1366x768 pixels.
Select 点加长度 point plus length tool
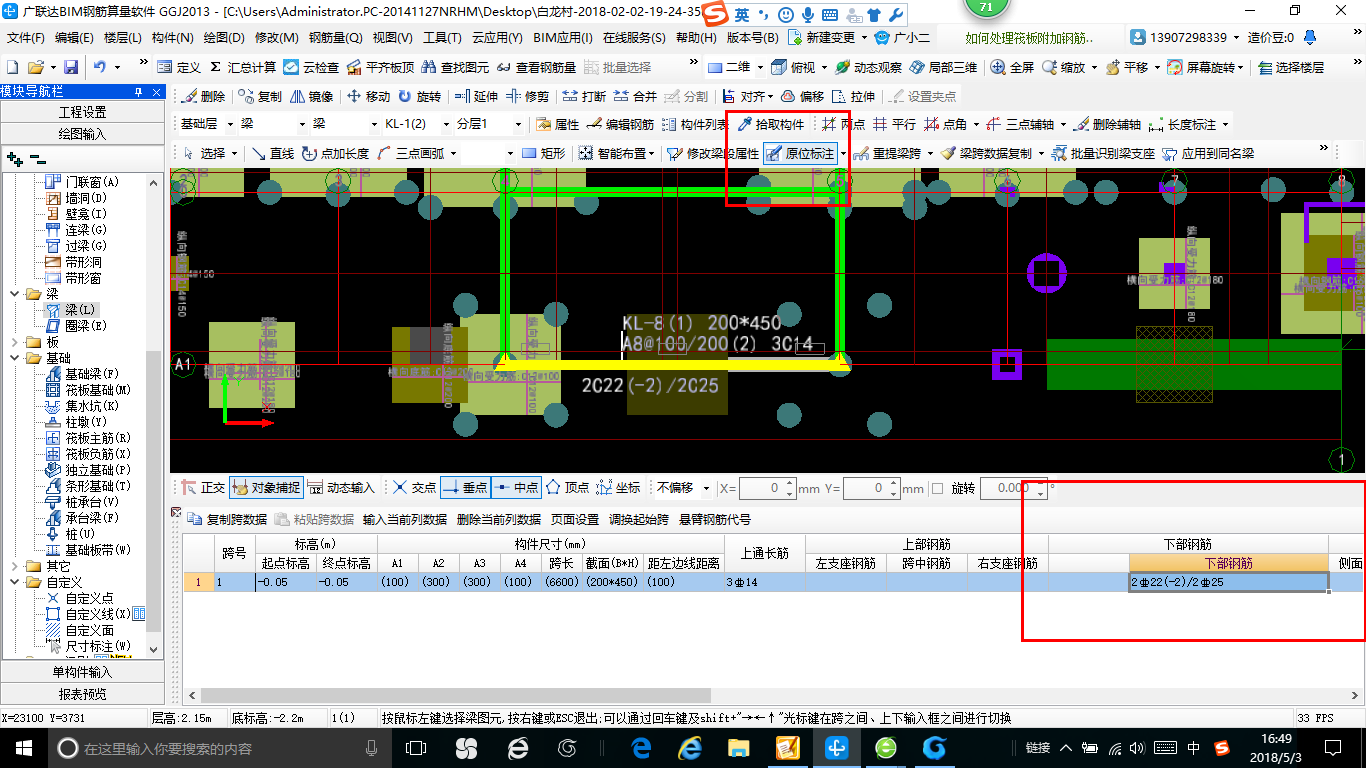[335, 154]
